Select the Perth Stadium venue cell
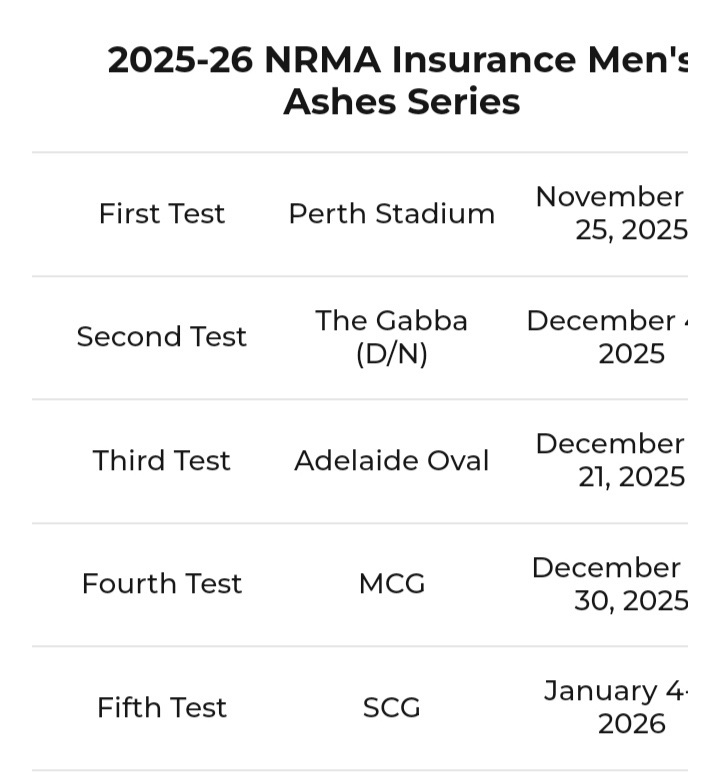This screenshot has height=778, width=720. (x=392, y=214)
